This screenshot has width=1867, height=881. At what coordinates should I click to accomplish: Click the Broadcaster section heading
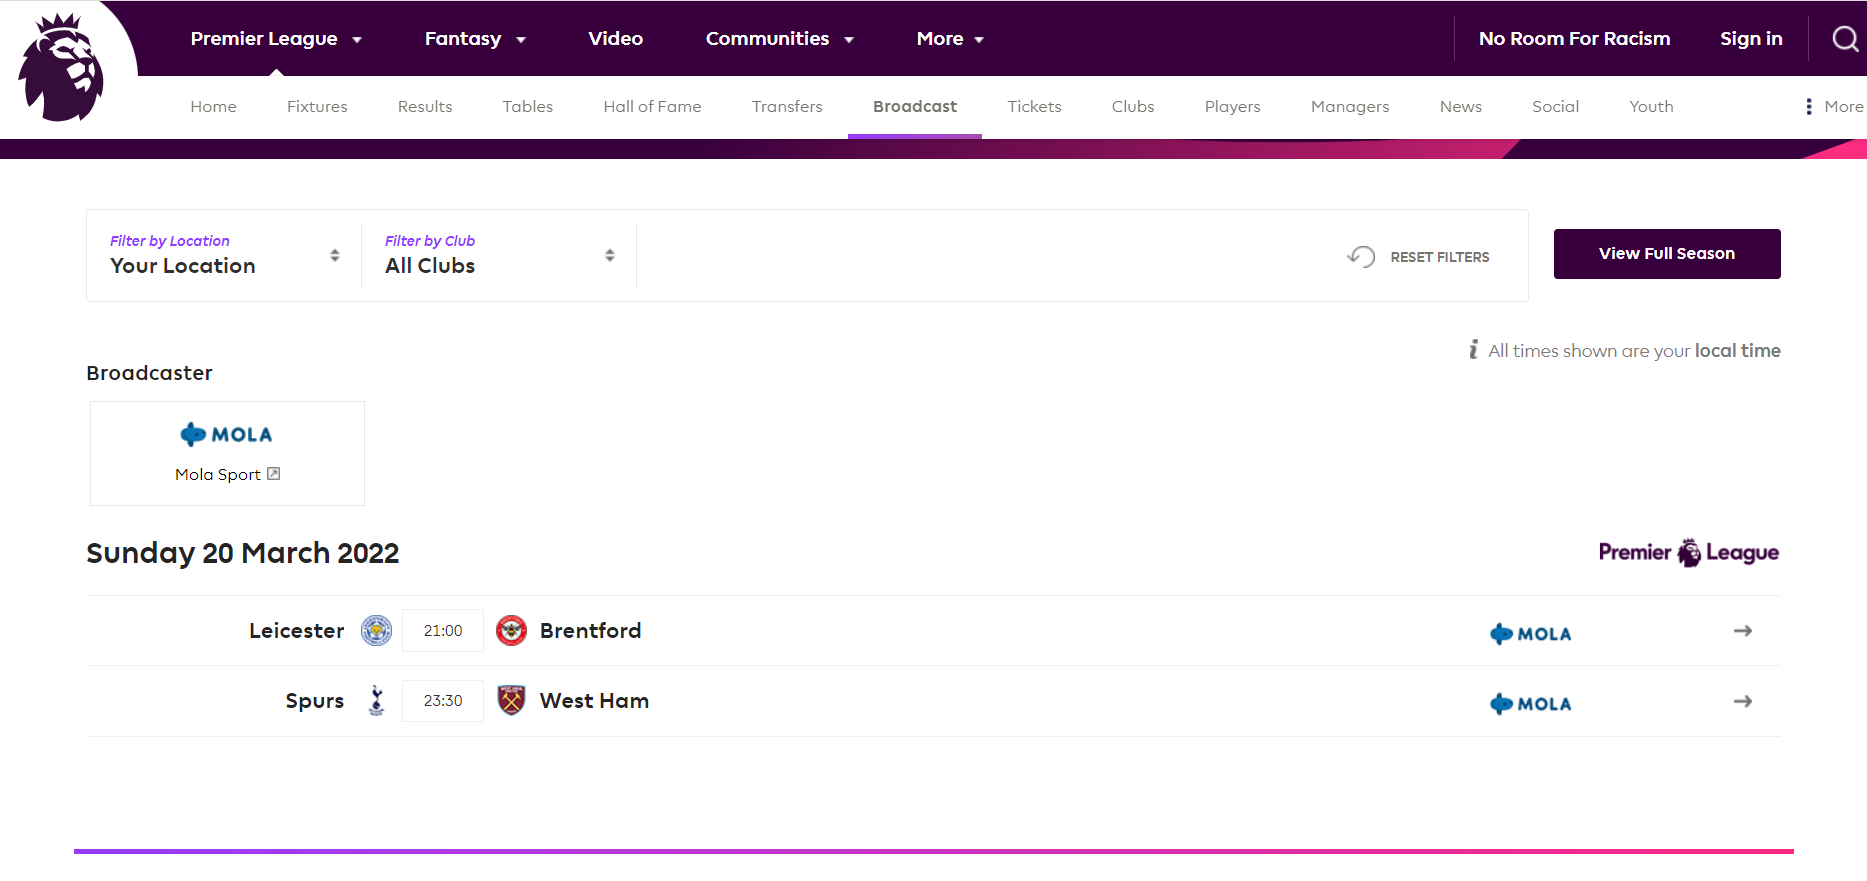point(149,373)
